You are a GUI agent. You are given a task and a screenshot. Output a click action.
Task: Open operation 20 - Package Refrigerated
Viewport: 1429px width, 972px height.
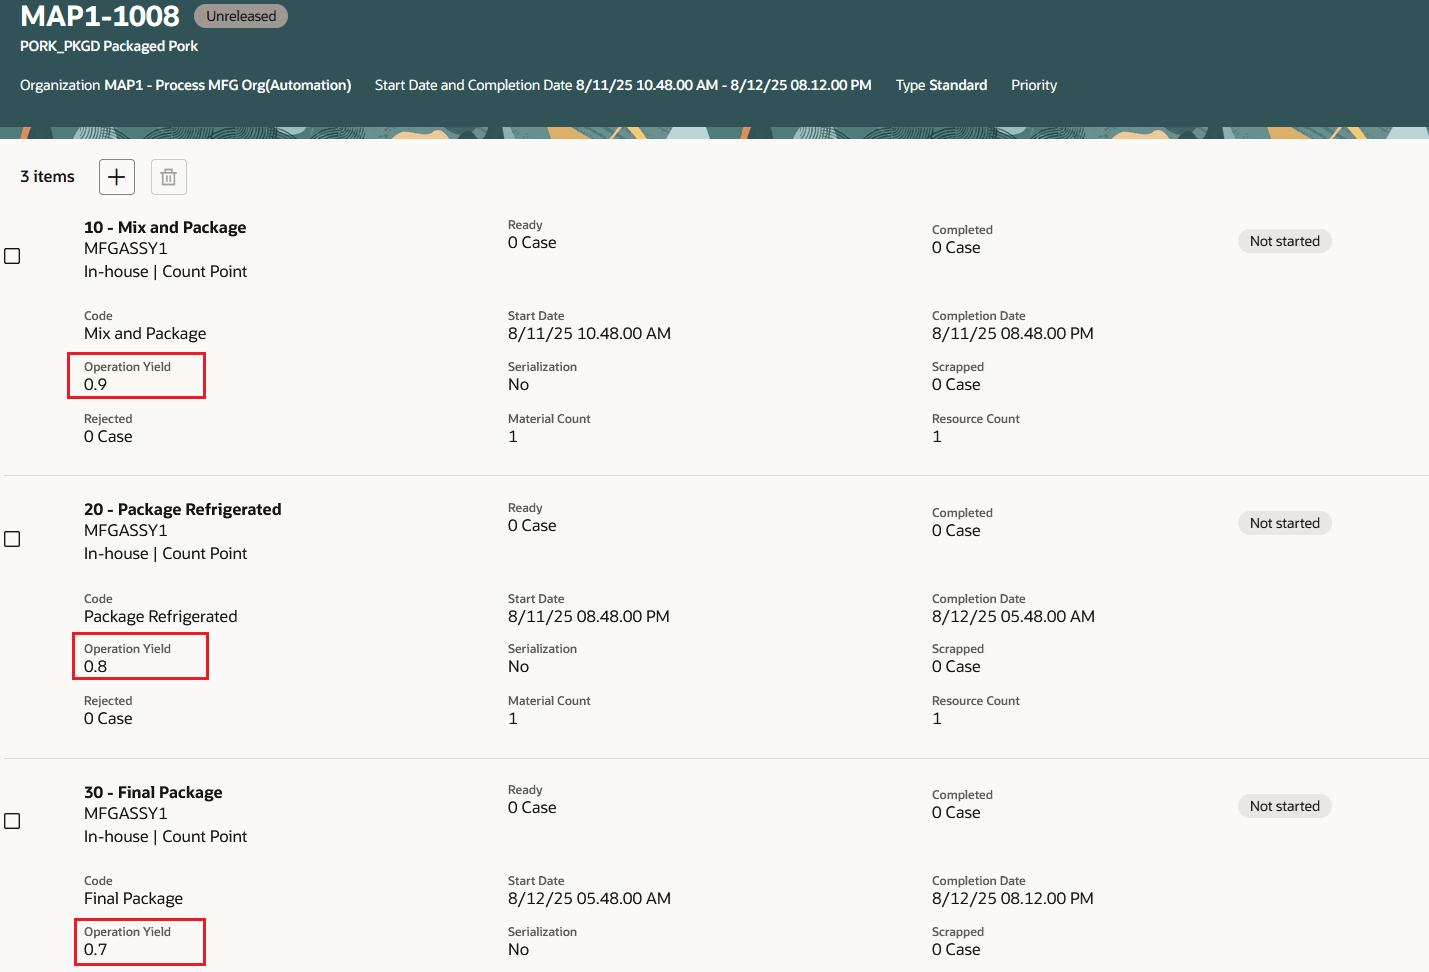[x=183, y=509]
